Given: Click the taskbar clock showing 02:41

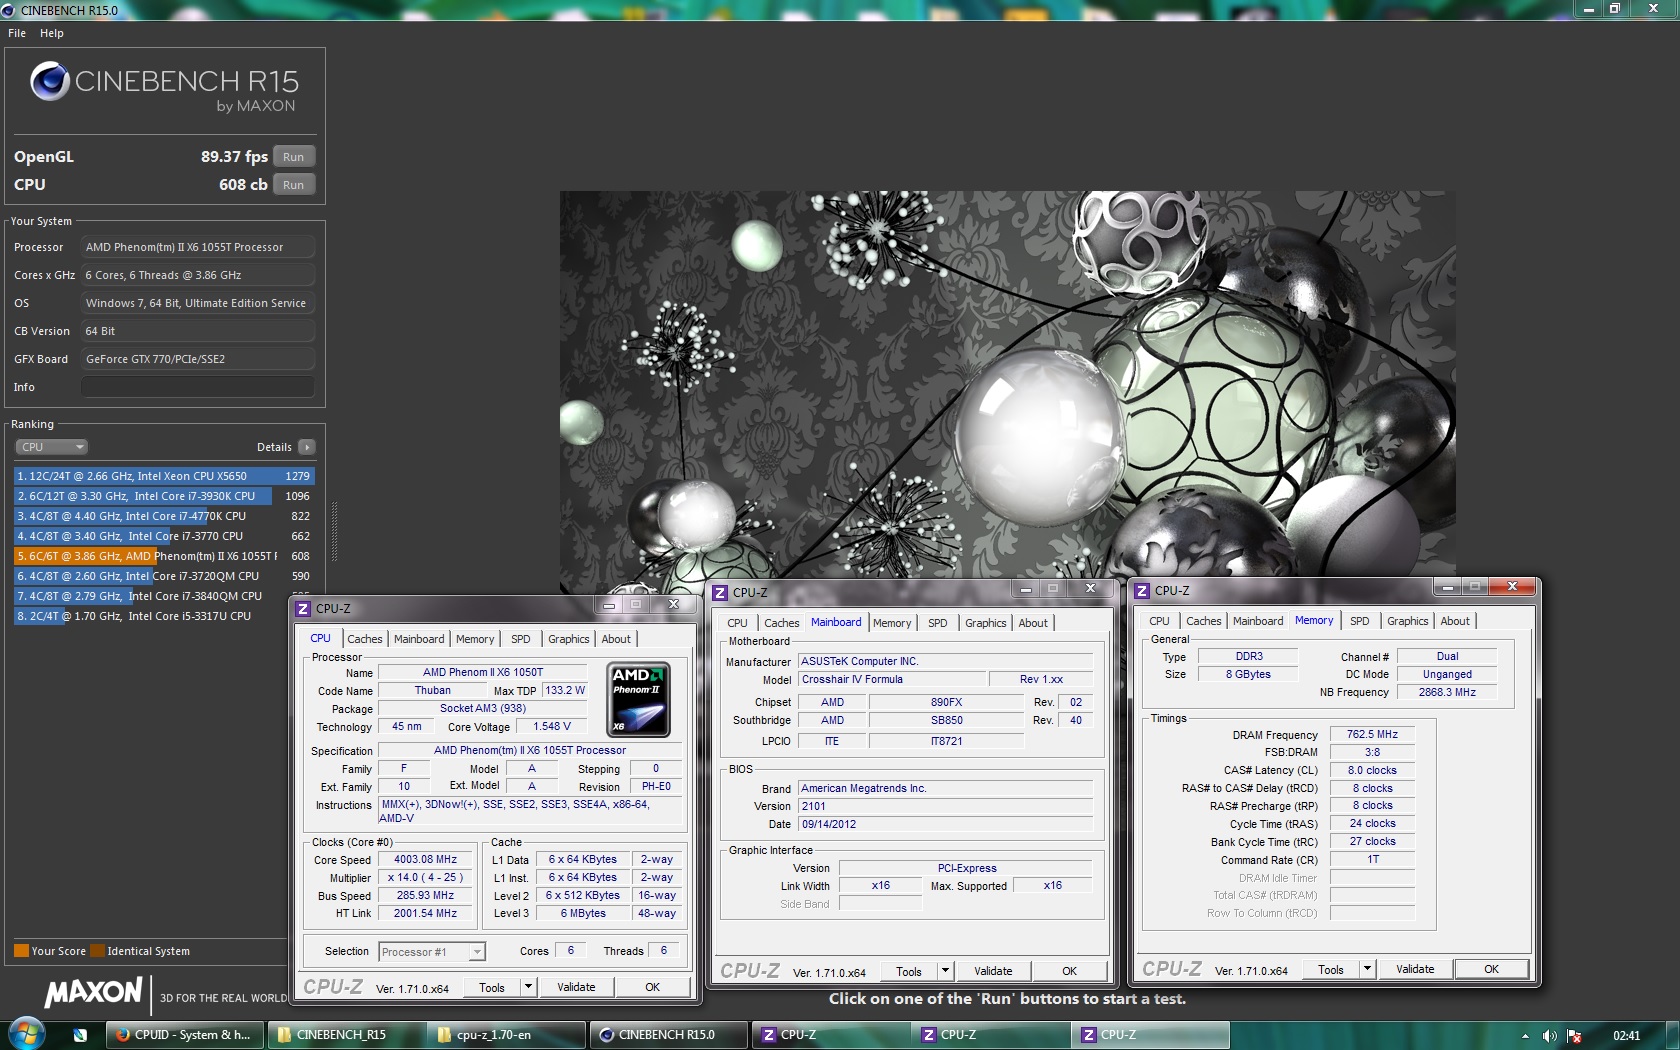Looking at the screenshot, I should coord(1626,1036).
